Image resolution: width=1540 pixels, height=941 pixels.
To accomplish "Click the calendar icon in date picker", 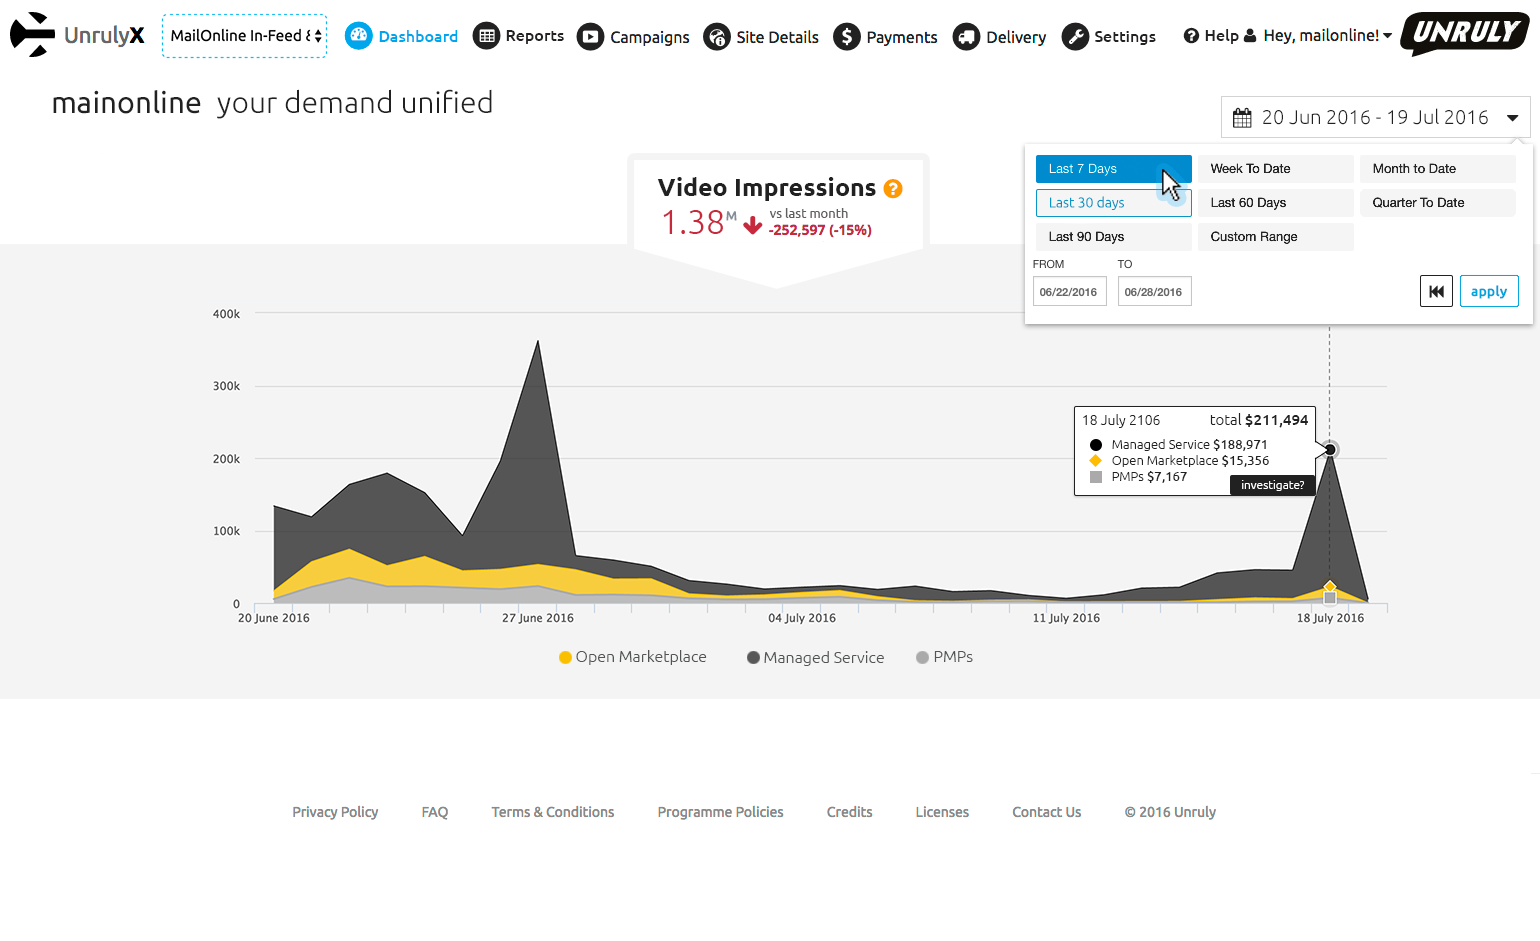I will pos(1242,118).
